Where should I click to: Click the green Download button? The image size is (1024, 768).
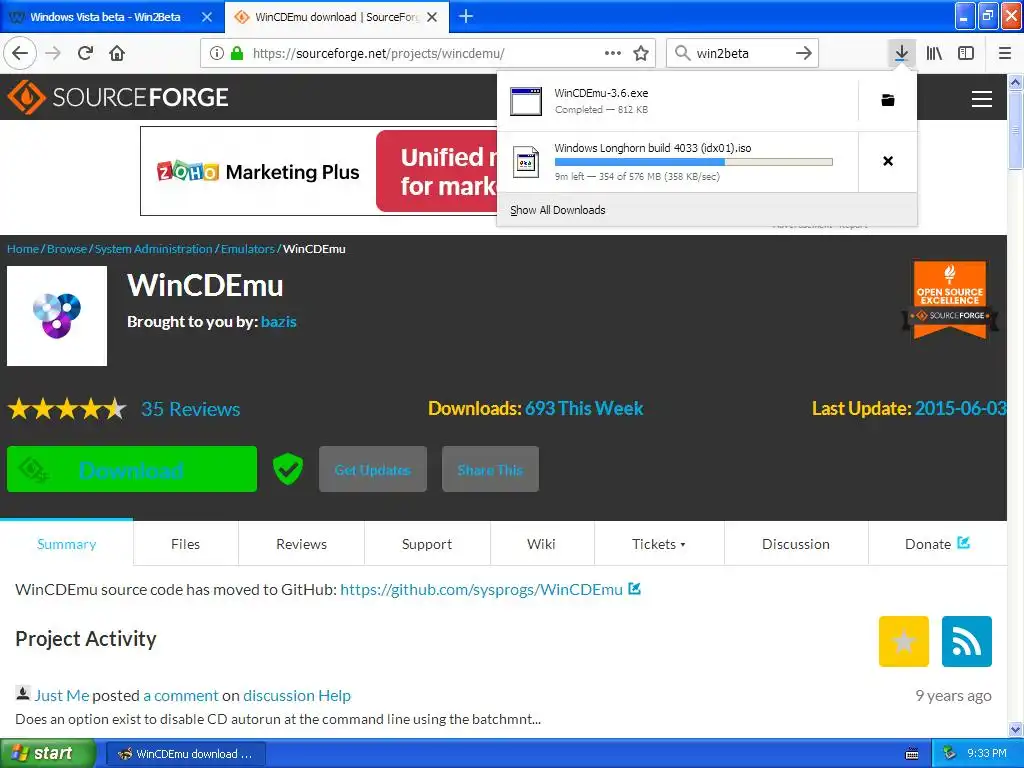pyautogui.click(x=132, y=469)
